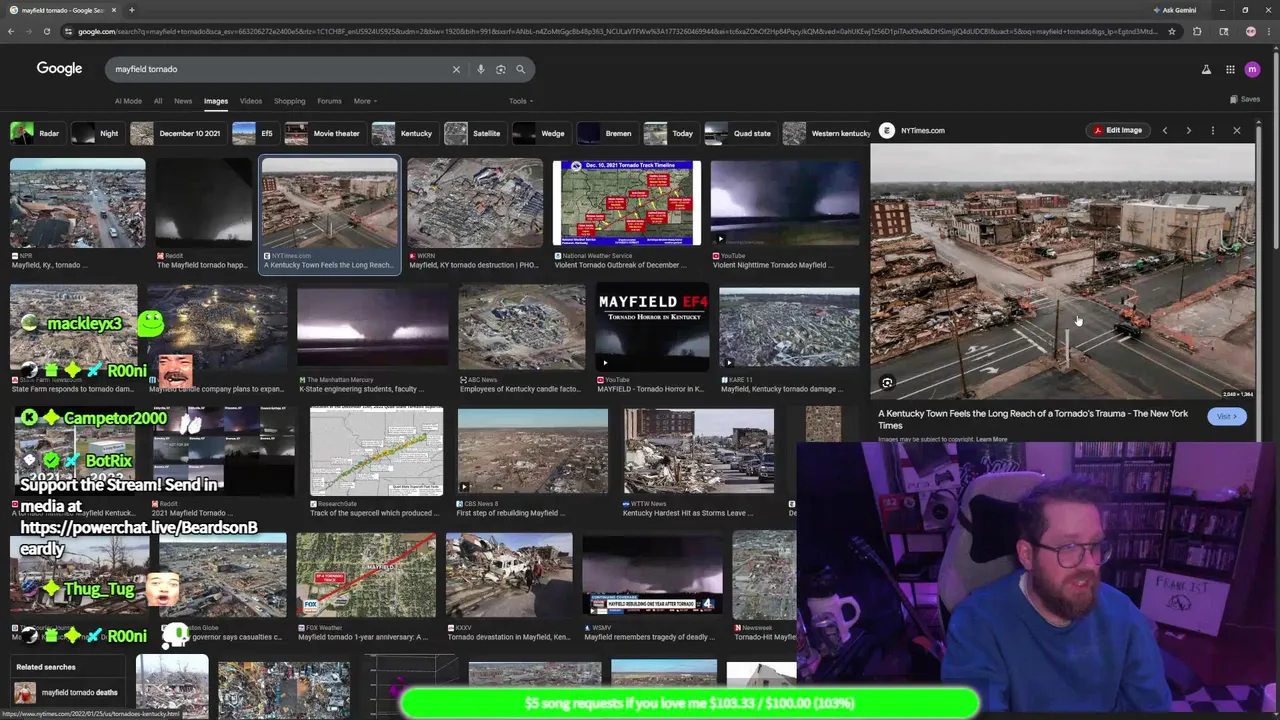Reload the page
This screenshot has height=720, width=1280.
click(x=46, y=31)
